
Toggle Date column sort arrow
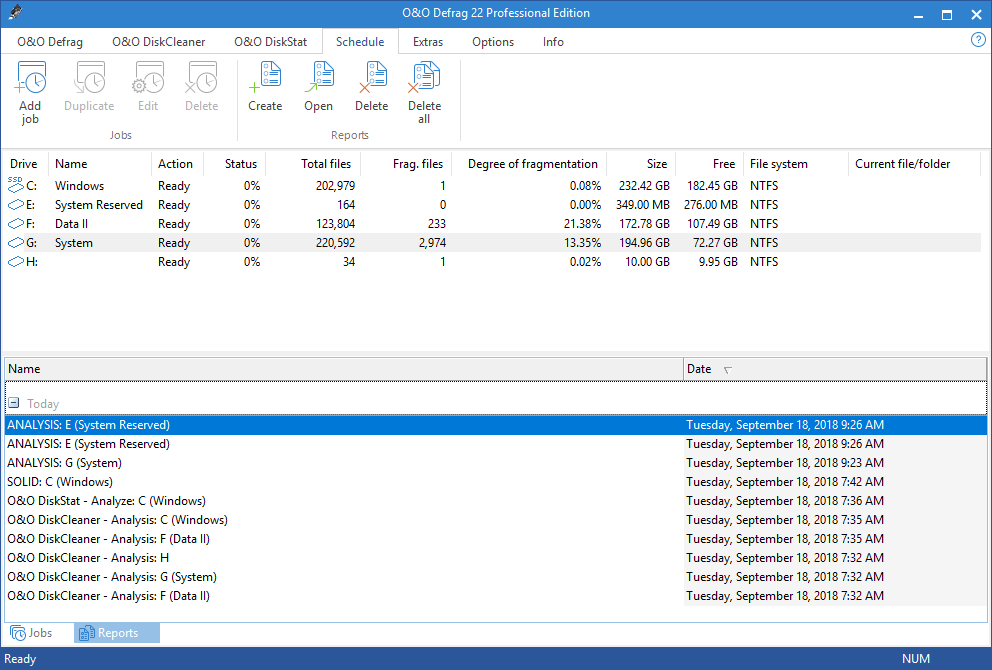(x=728, y=370)
